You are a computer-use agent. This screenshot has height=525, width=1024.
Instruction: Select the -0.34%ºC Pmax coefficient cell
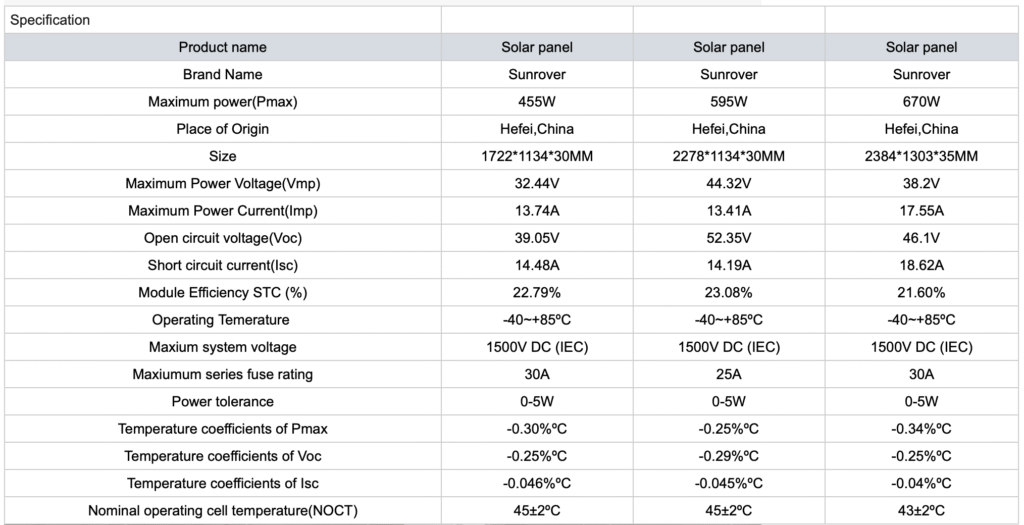921,429
